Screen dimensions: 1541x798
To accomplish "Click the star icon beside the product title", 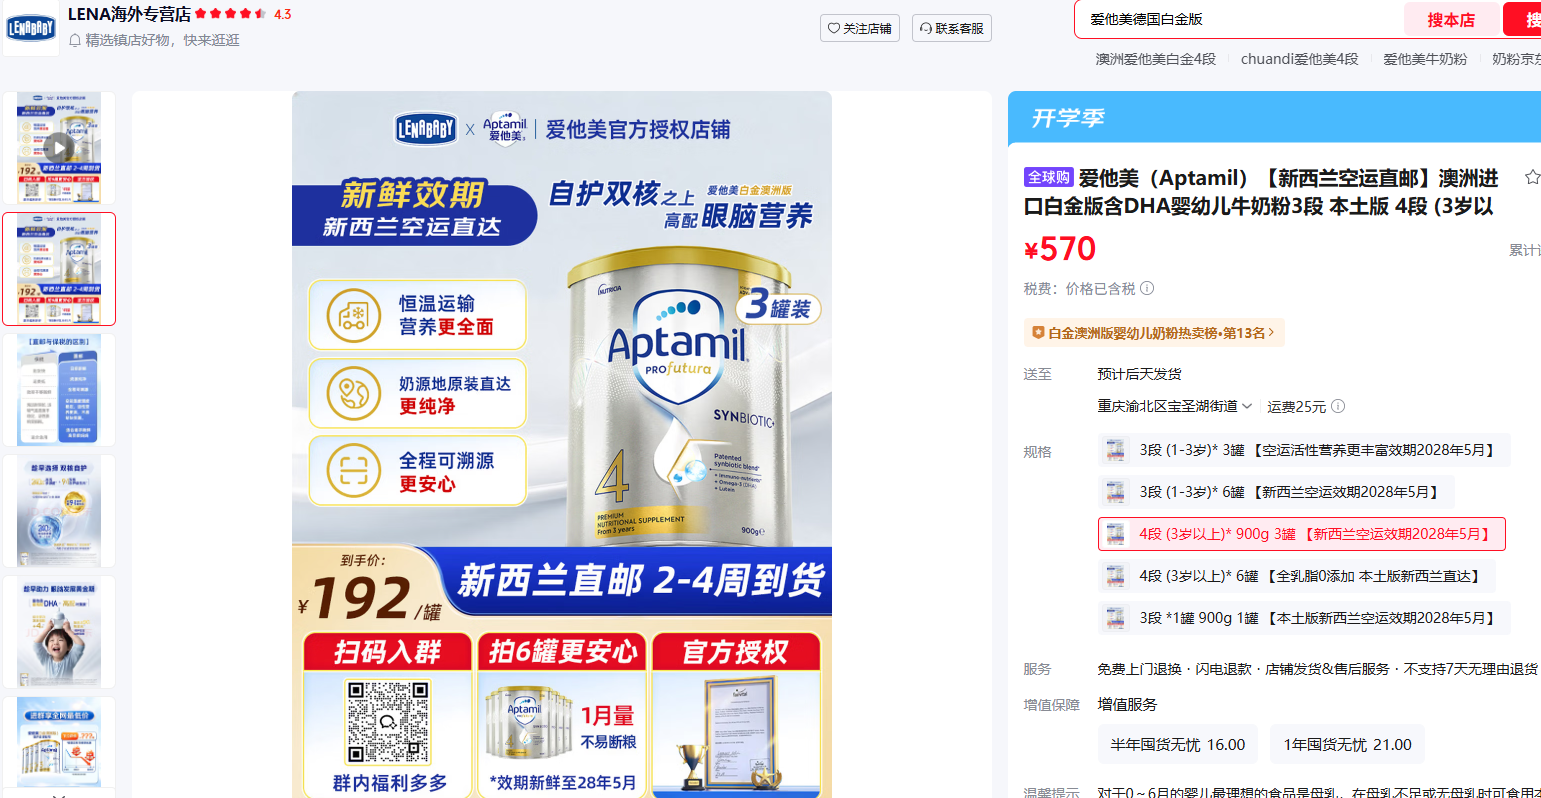I will 1531,178.
